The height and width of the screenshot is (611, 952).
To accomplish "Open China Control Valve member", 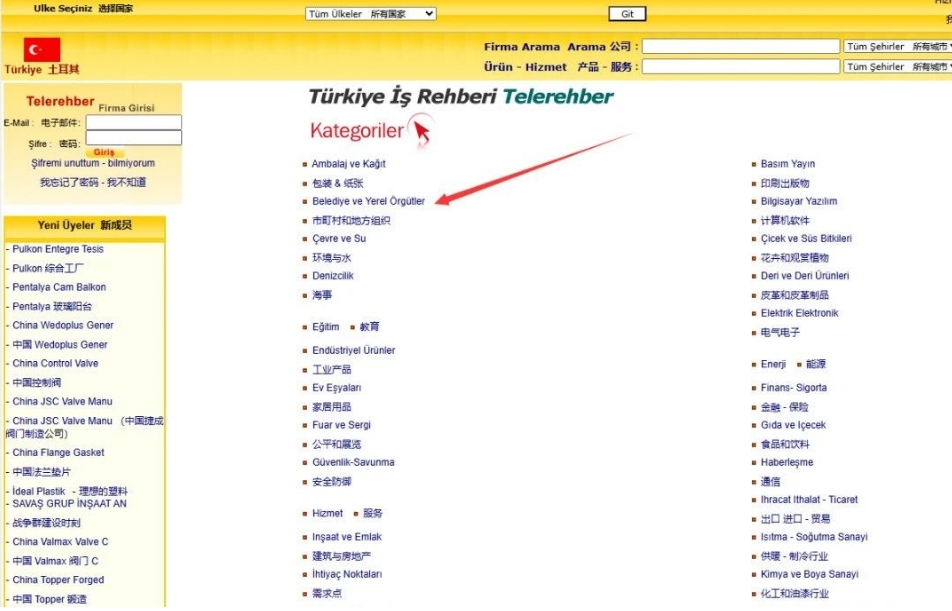I will point(55,363).
